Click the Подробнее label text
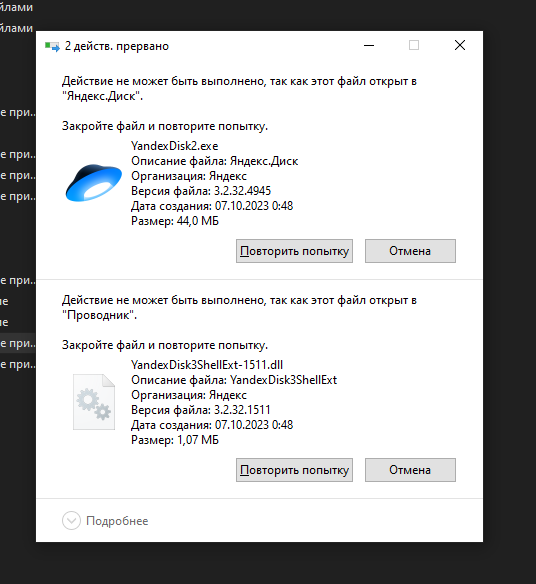Screen dimensions: 536x584 117,521
